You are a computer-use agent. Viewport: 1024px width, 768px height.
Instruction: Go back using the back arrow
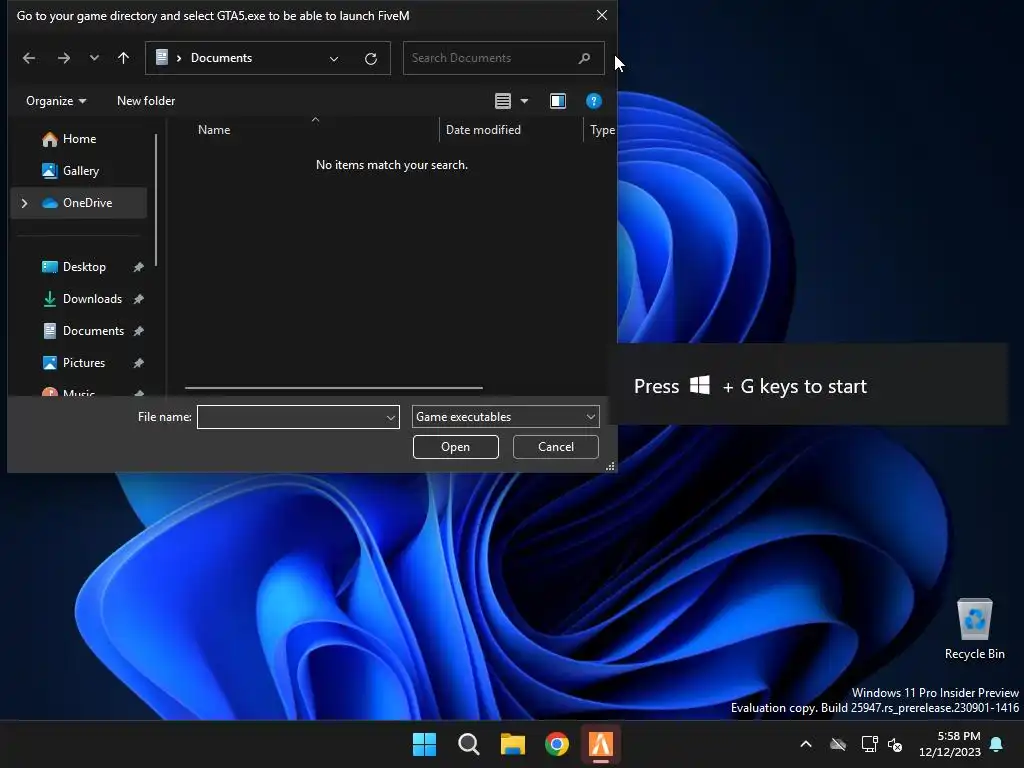click(x=29, y=58)
